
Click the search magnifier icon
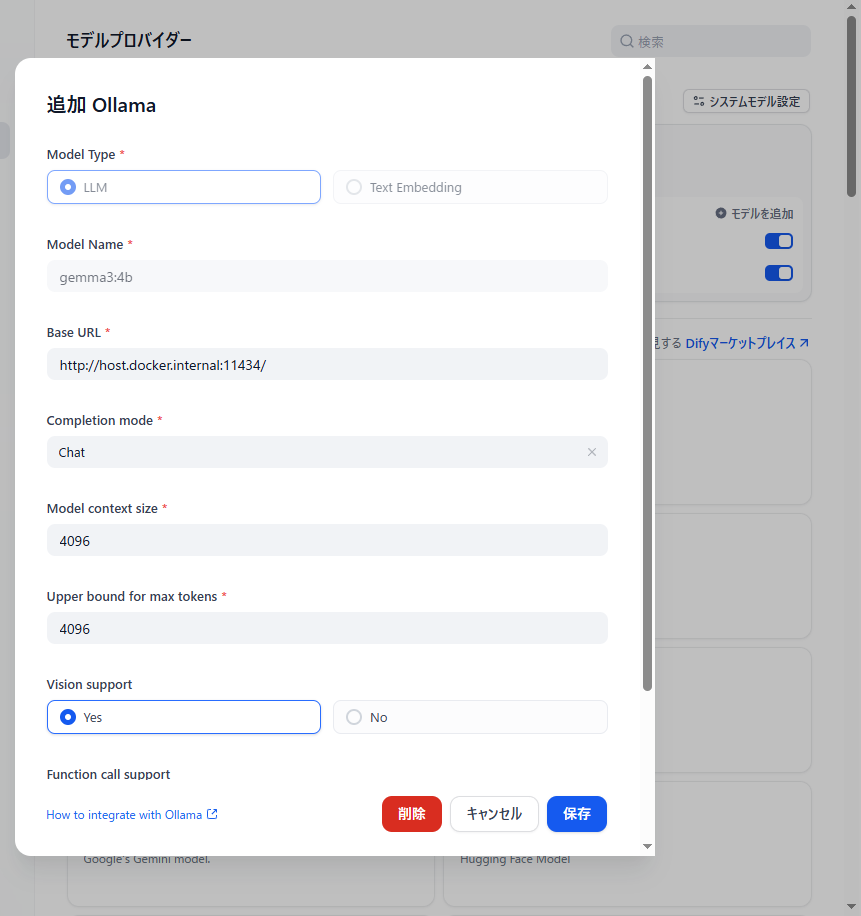tap(627, 41)
